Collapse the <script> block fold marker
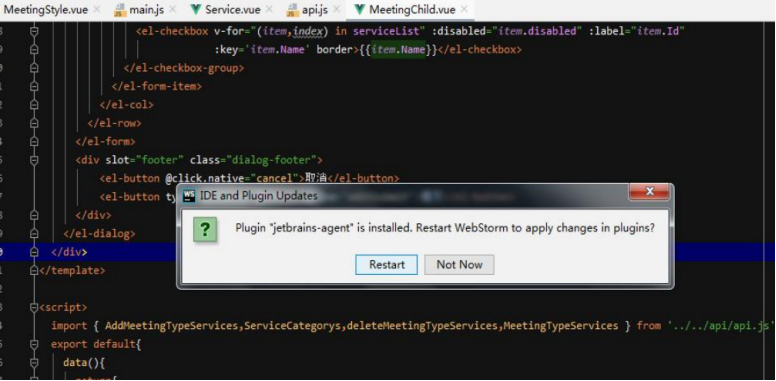This screenshot has width=776, height=381. click(34, 307)
